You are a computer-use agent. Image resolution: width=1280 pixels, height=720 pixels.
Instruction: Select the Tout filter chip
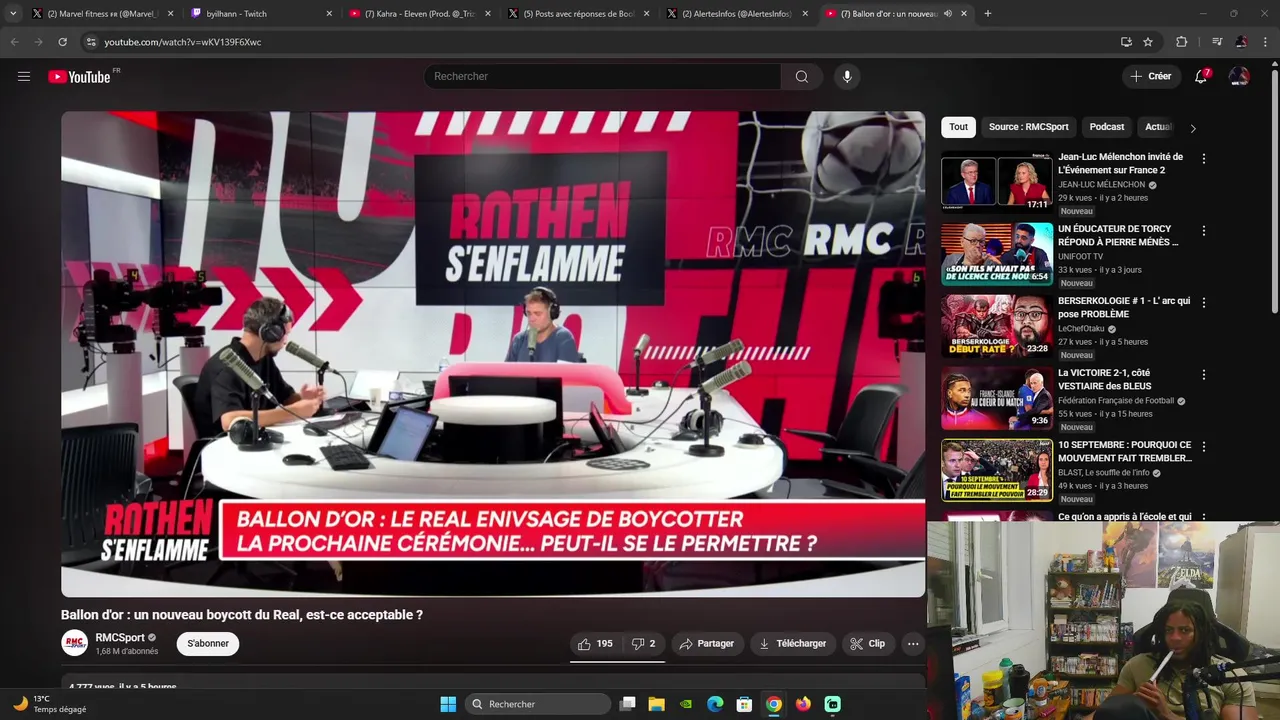tap(958, 127)
